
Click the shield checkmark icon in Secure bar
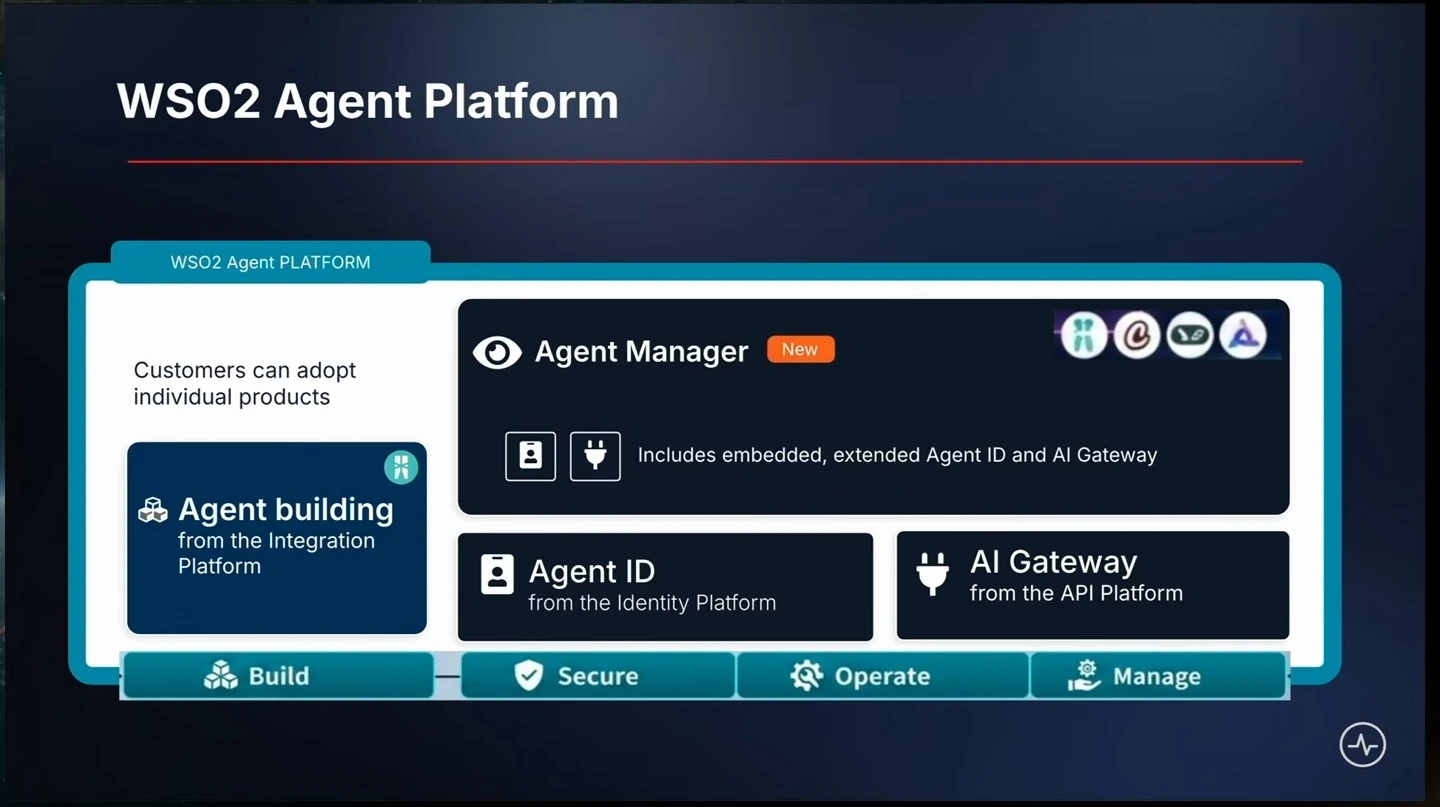pyautogui.click(x=528, y=676)
